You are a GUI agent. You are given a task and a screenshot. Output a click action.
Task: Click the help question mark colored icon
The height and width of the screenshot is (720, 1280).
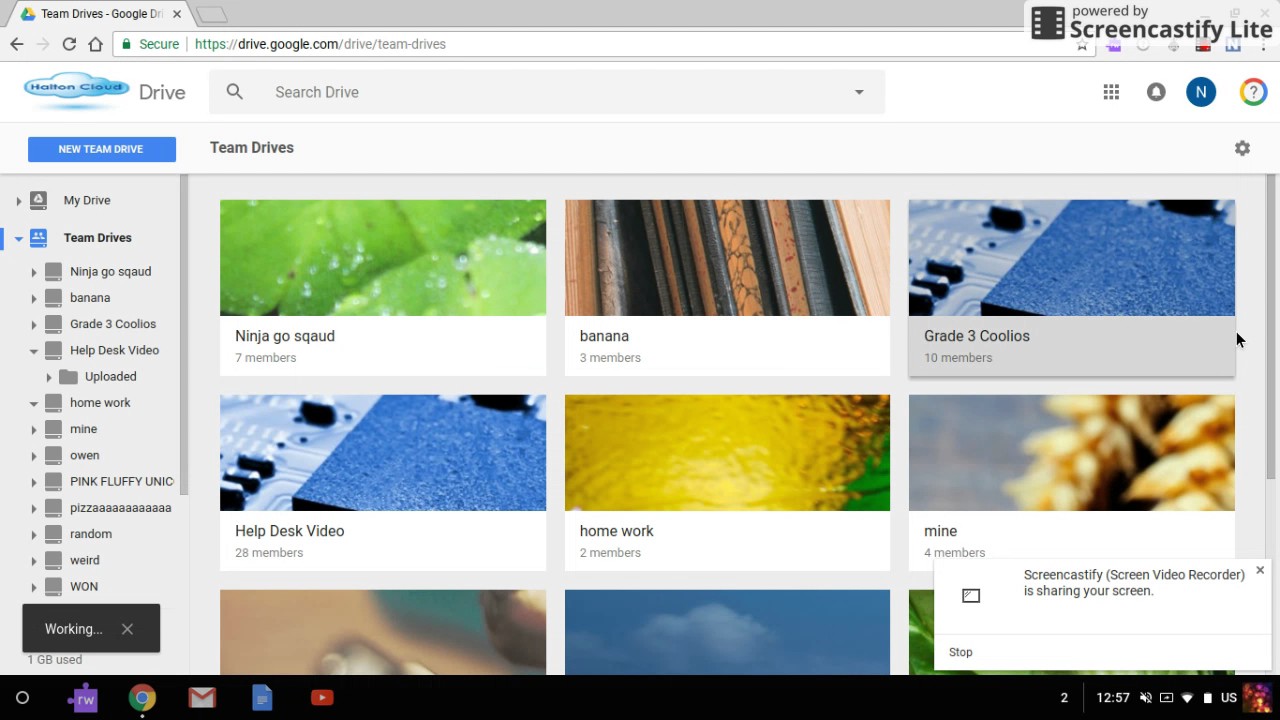tap(1253, 92)
